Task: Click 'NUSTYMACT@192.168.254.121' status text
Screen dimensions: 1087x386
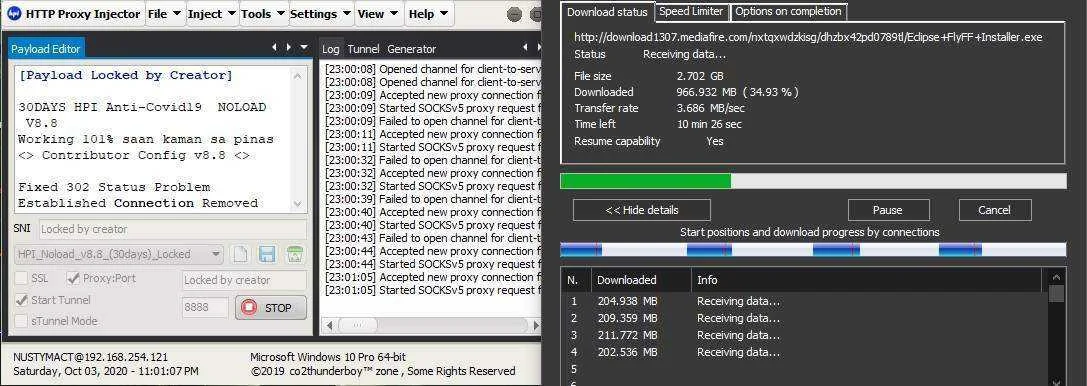Action: (91, 358)
